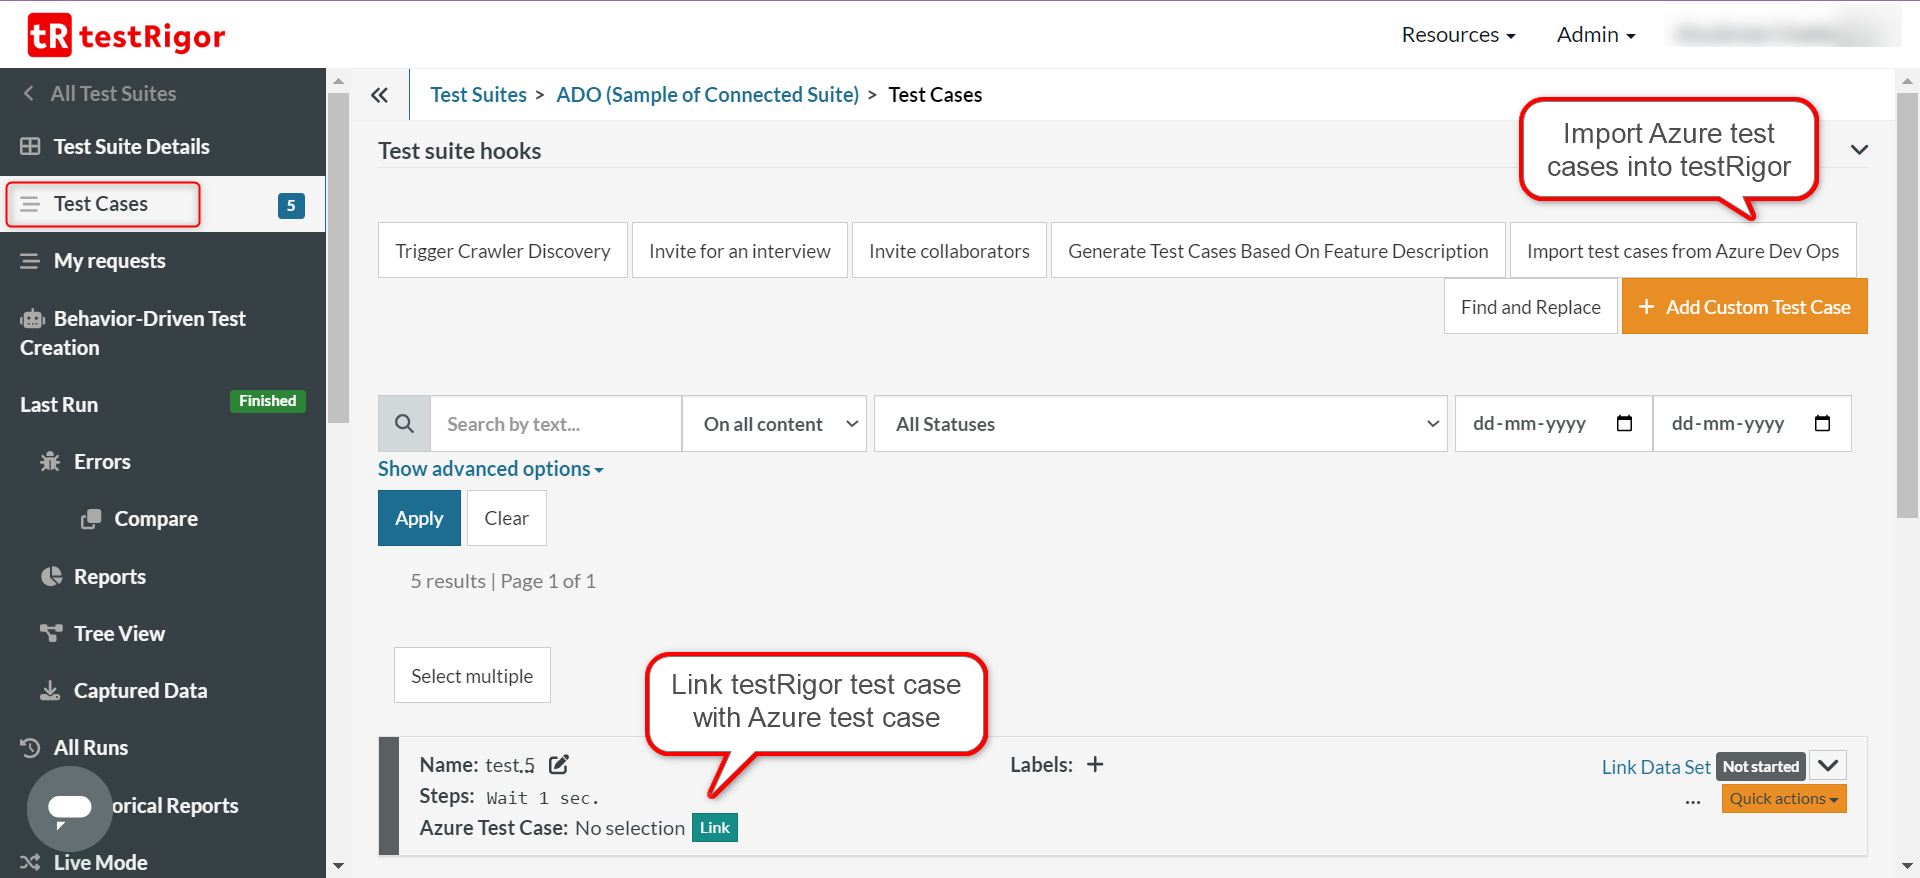Open calendar picker in first date field
Image resolution: width=1920 pixels, height=878 pixels.
pyautogui.click(x=1624, y=424)
